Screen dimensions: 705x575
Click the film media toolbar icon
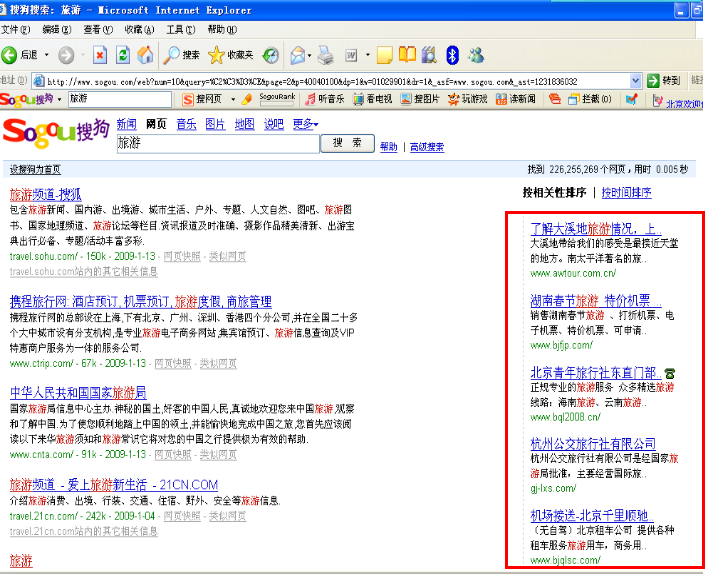click(429, 55)
